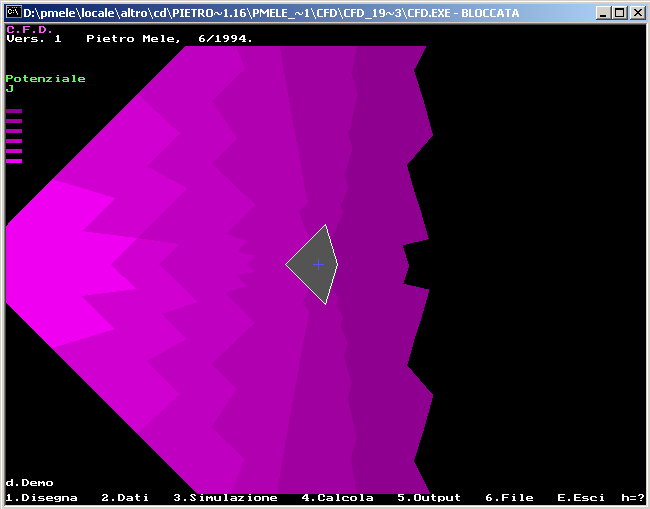Image resolution: width=650 pixels, height=509 pixels.
Task: Click the second legend color bar from top
Action: point(14,121)
